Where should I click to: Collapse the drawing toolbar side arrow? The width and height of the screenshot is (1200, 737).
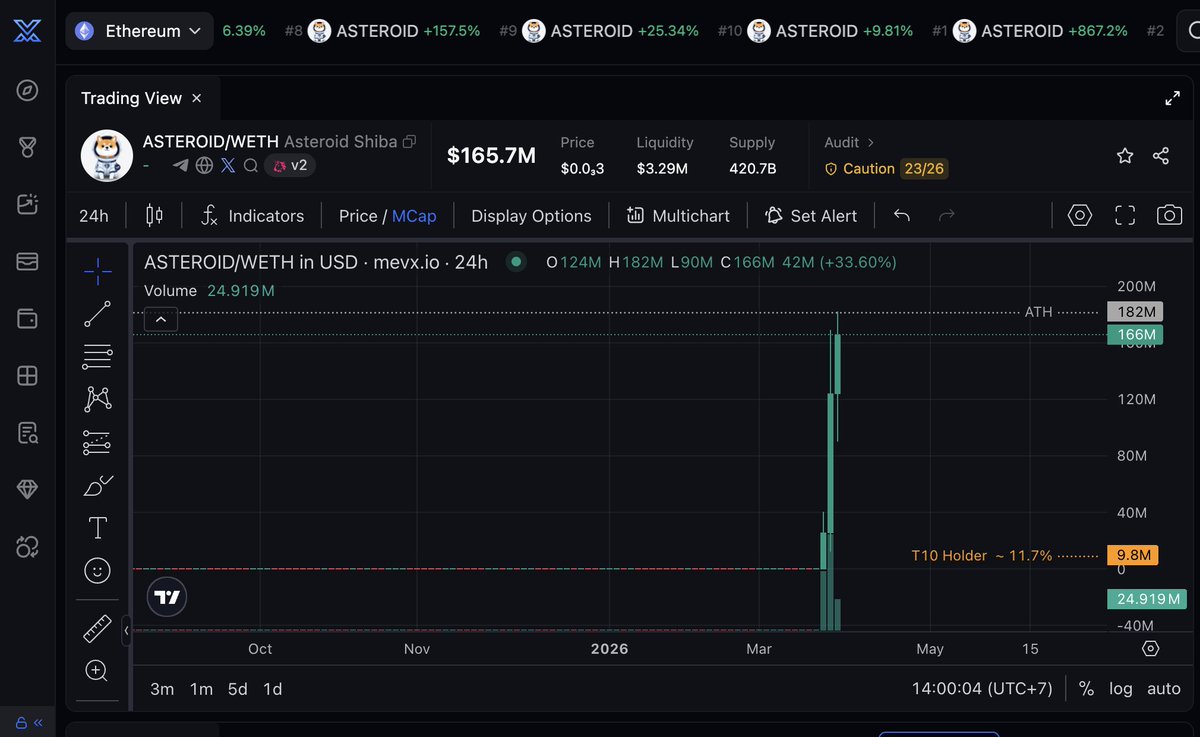pos(126,631)
